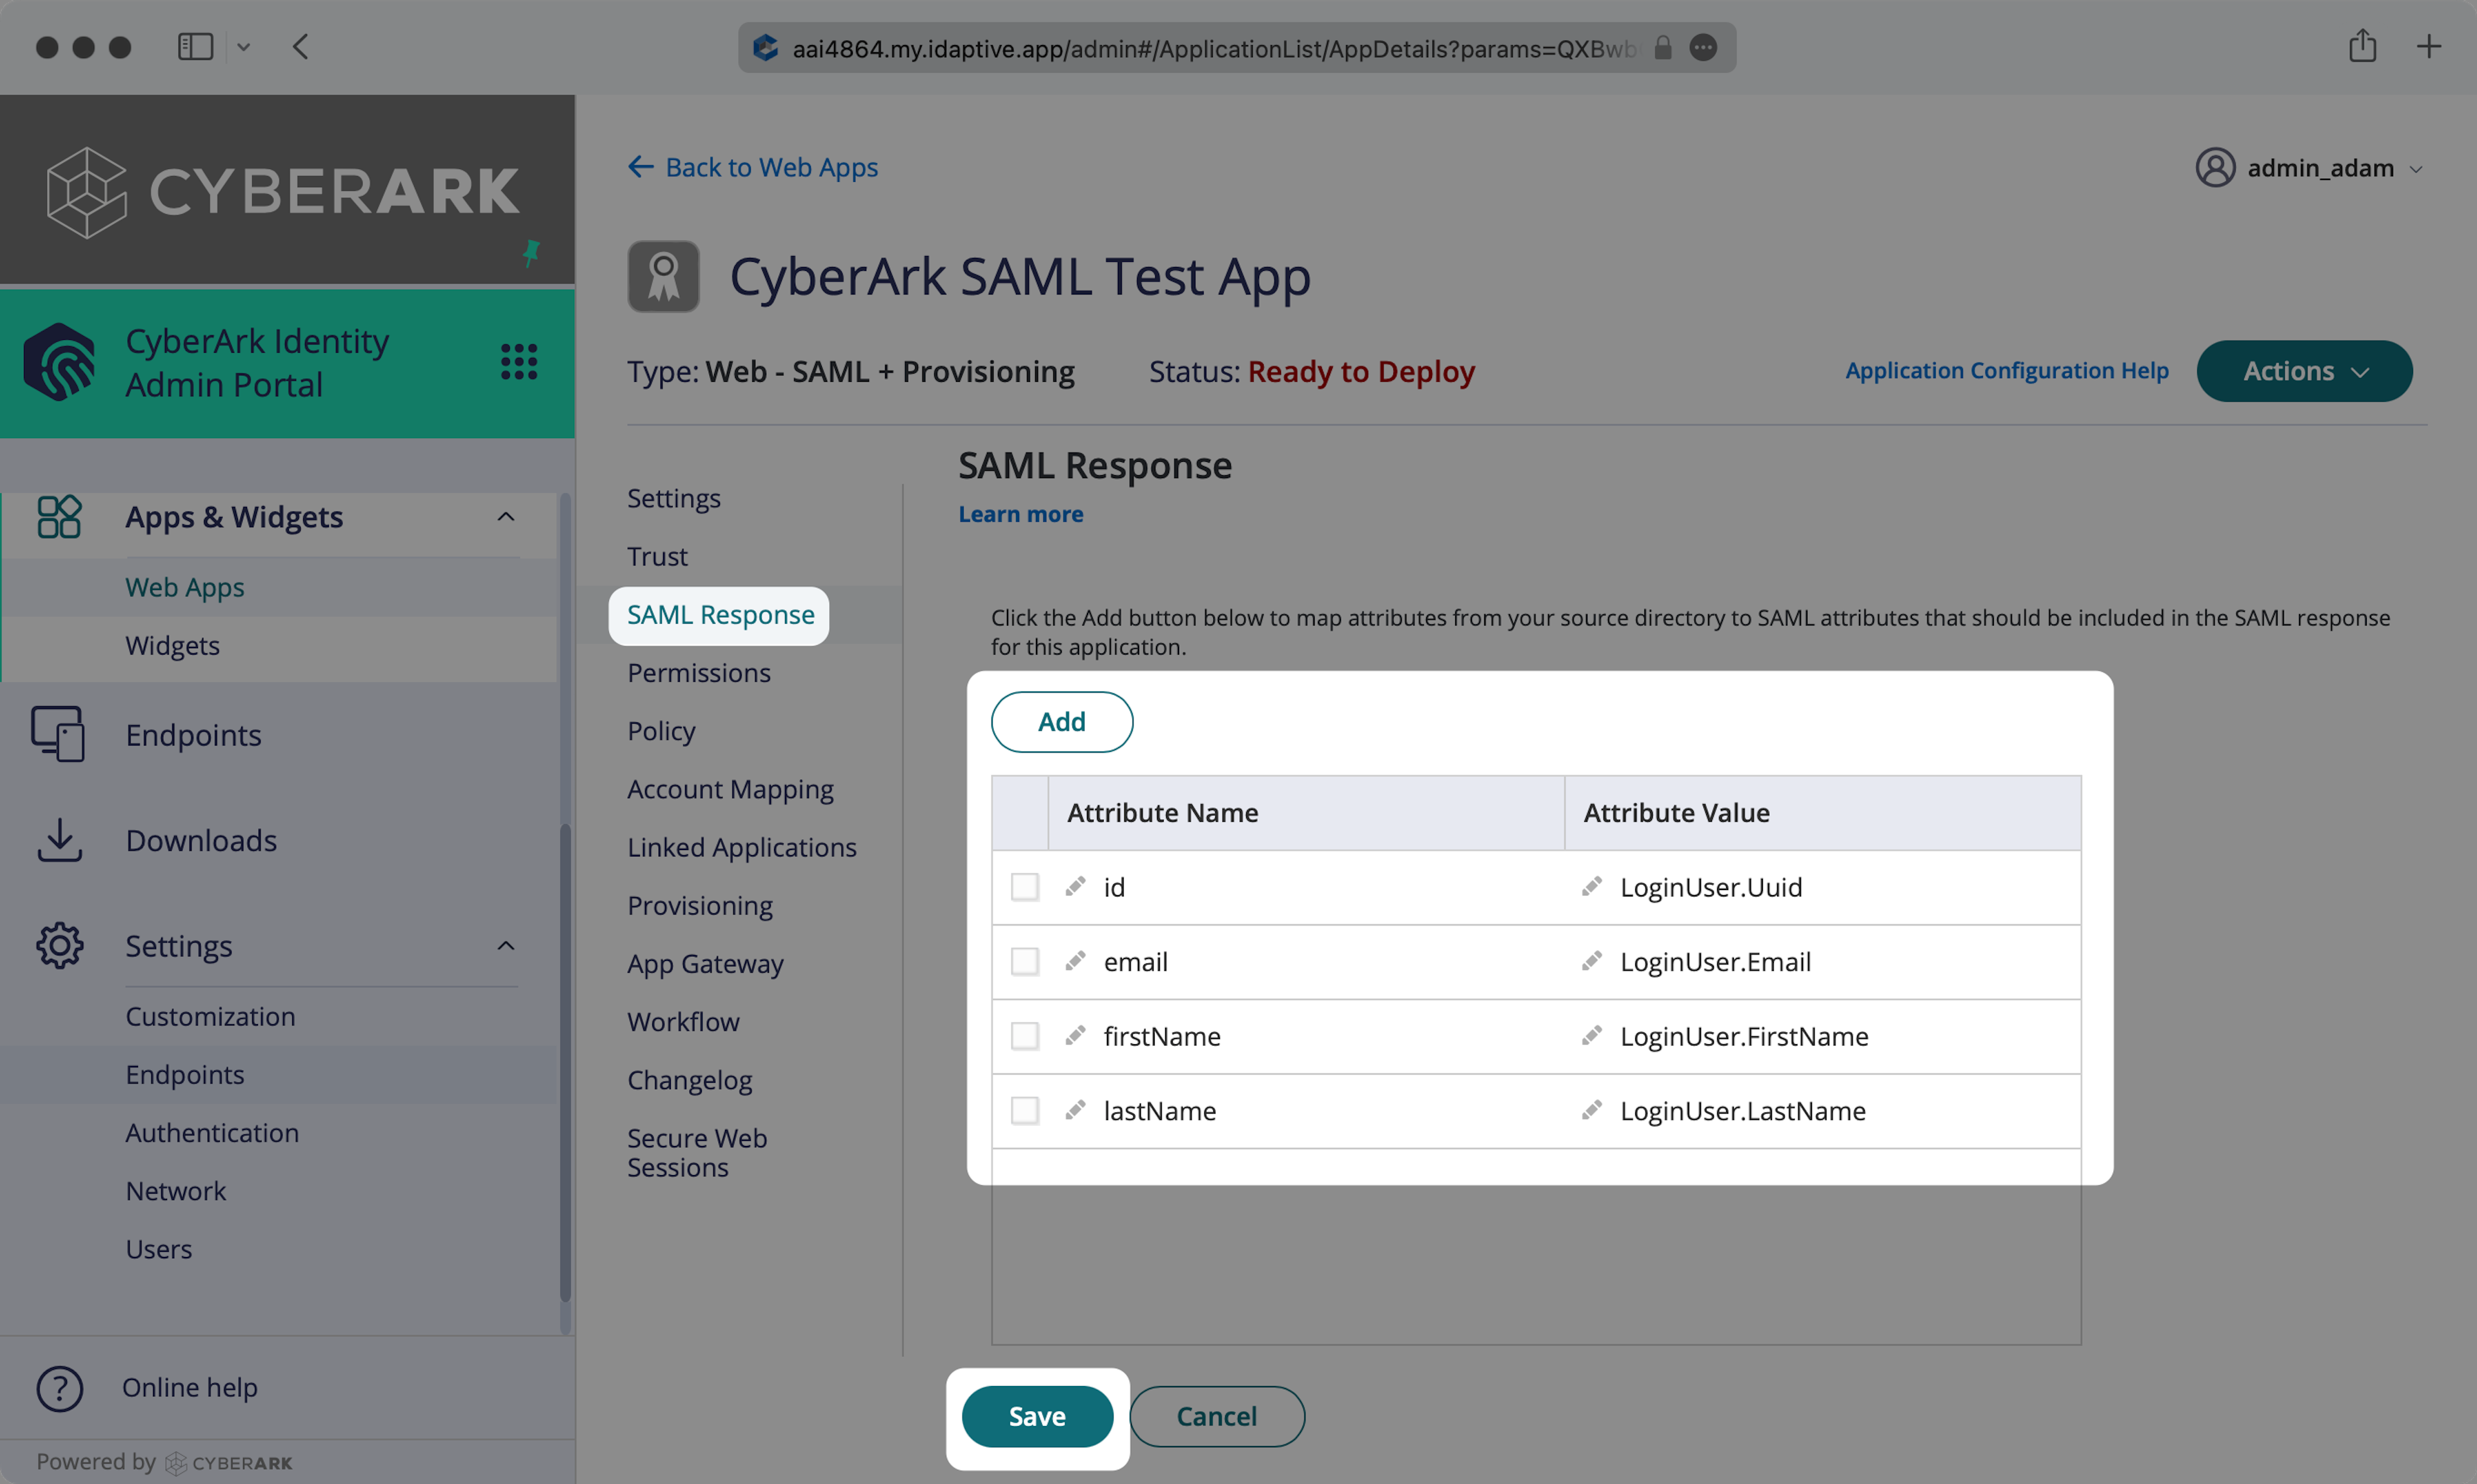Image resolution: width=2477 pixels, height=1484 pixels.
Task: Click the Online help question mark icon
Action: pos(59,1388)
